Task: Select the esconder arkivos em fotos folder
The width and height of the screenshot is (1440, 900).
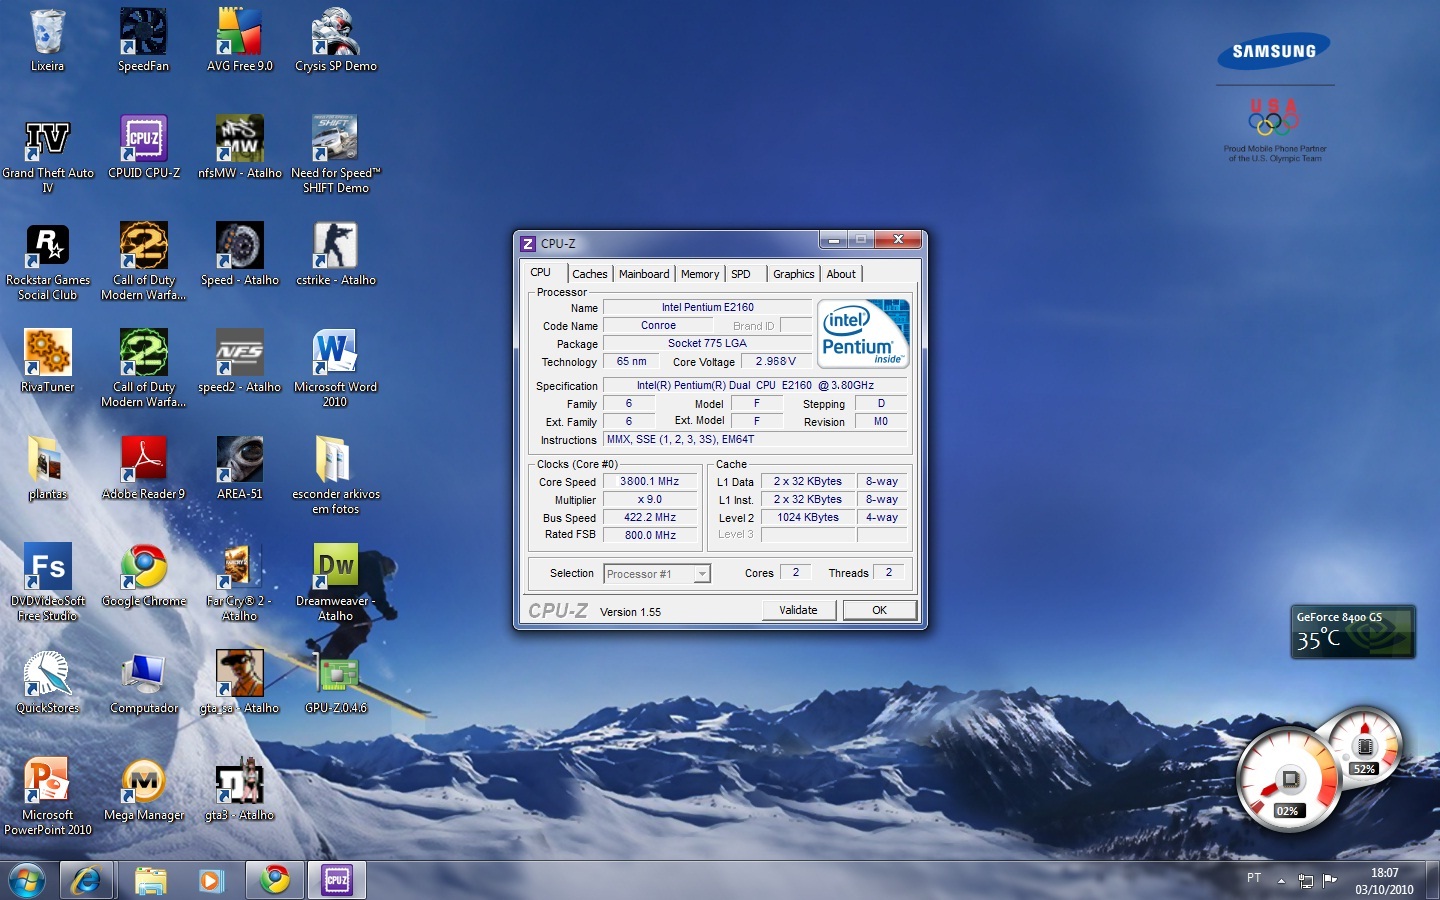Action: tap(336, 475)
